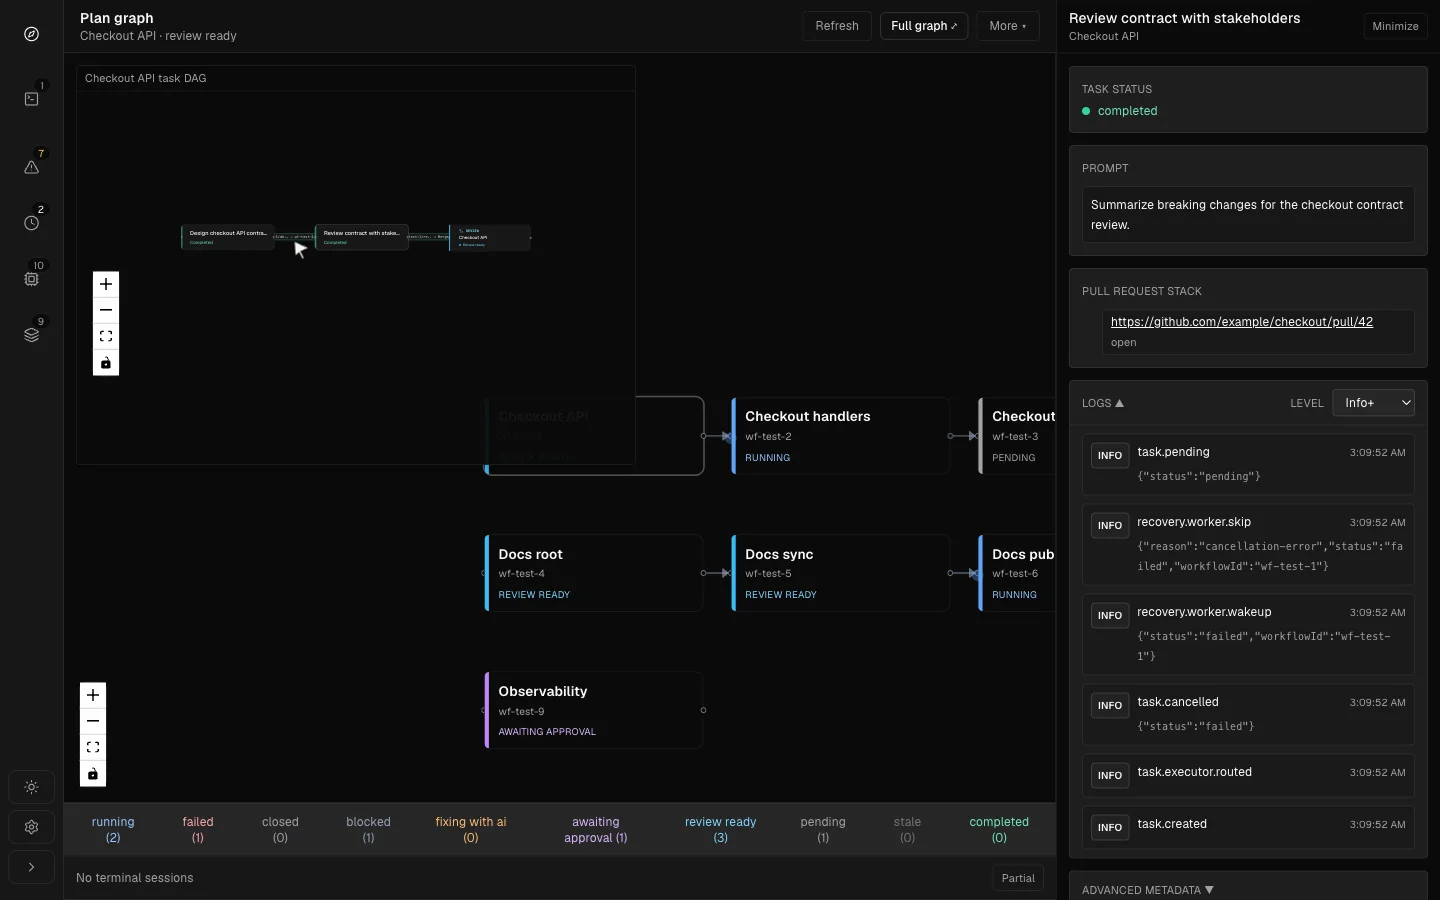Expand sidebar with the chevron button
1440x900 pixels.
[32, 867]
